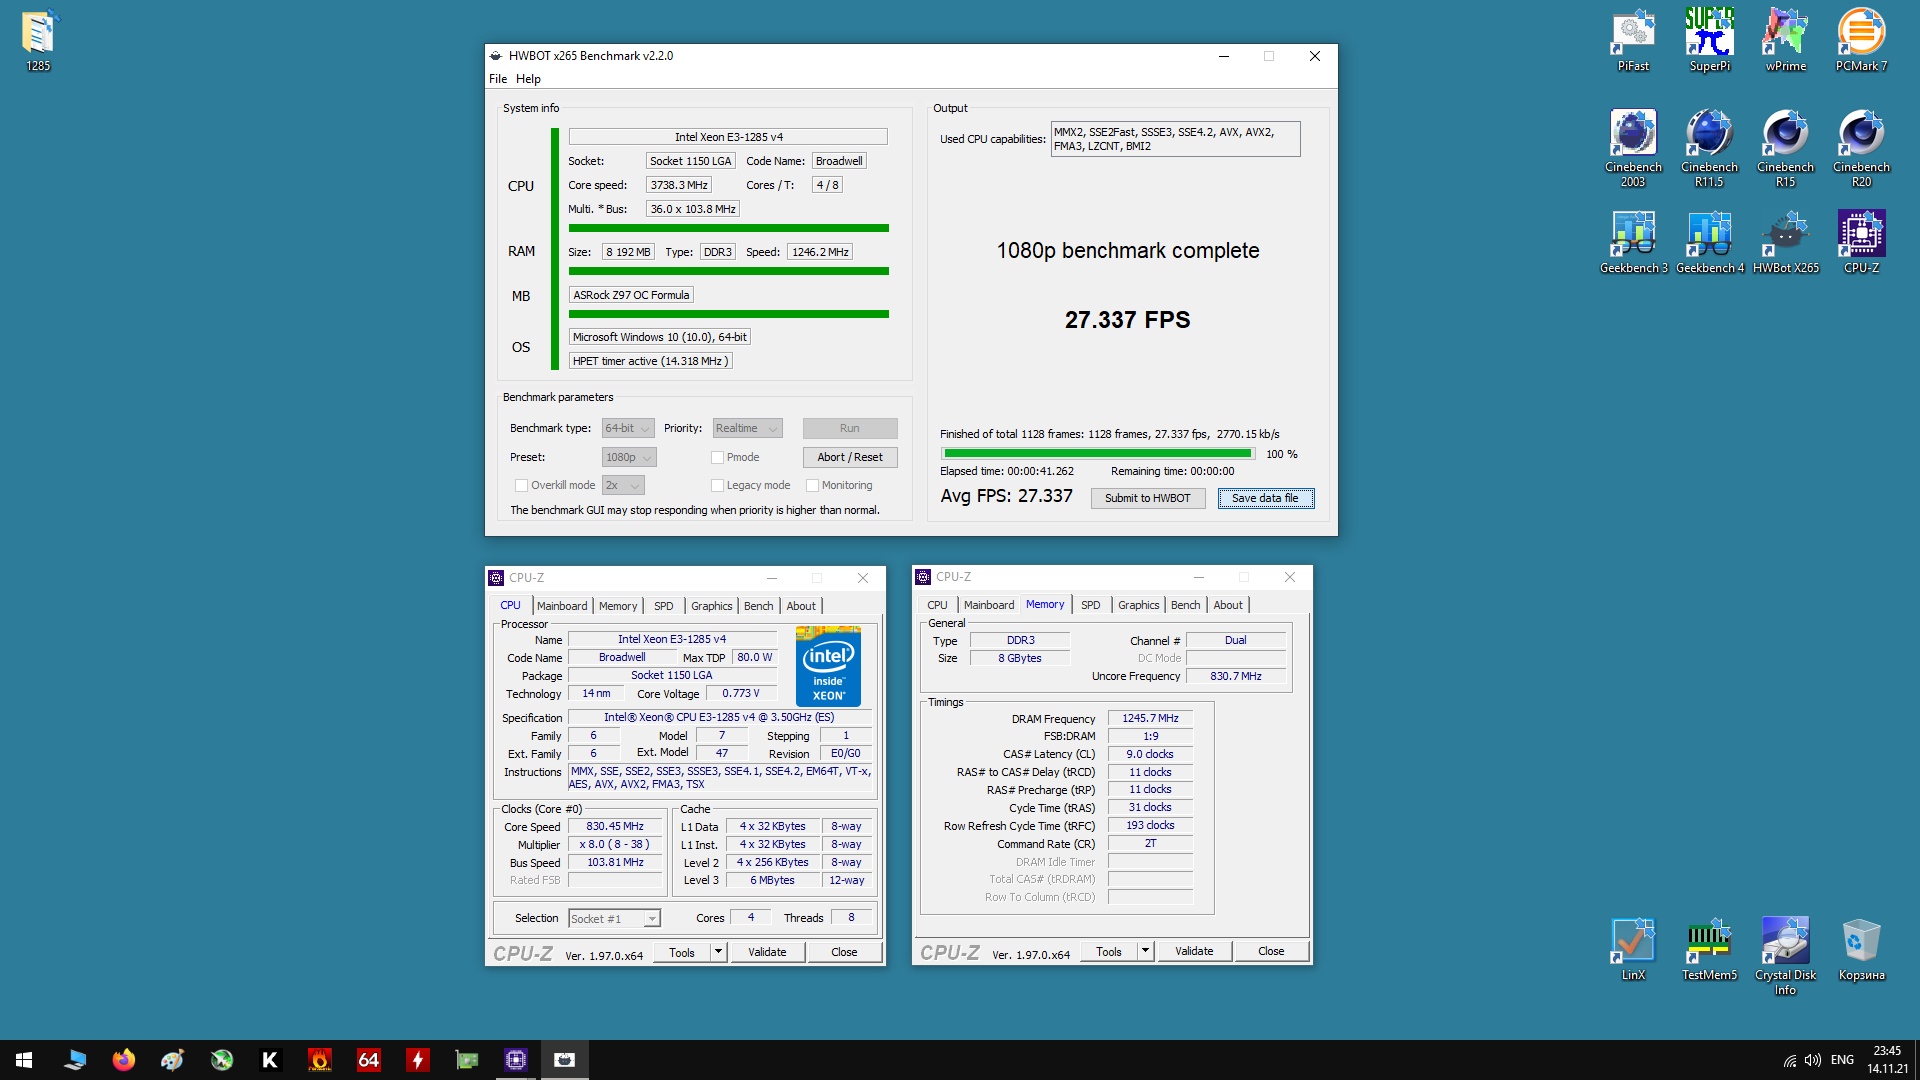
Task: Open the Crystal Disk Info shortcut
Action: pyautogui.click(x=1785, y=956)
